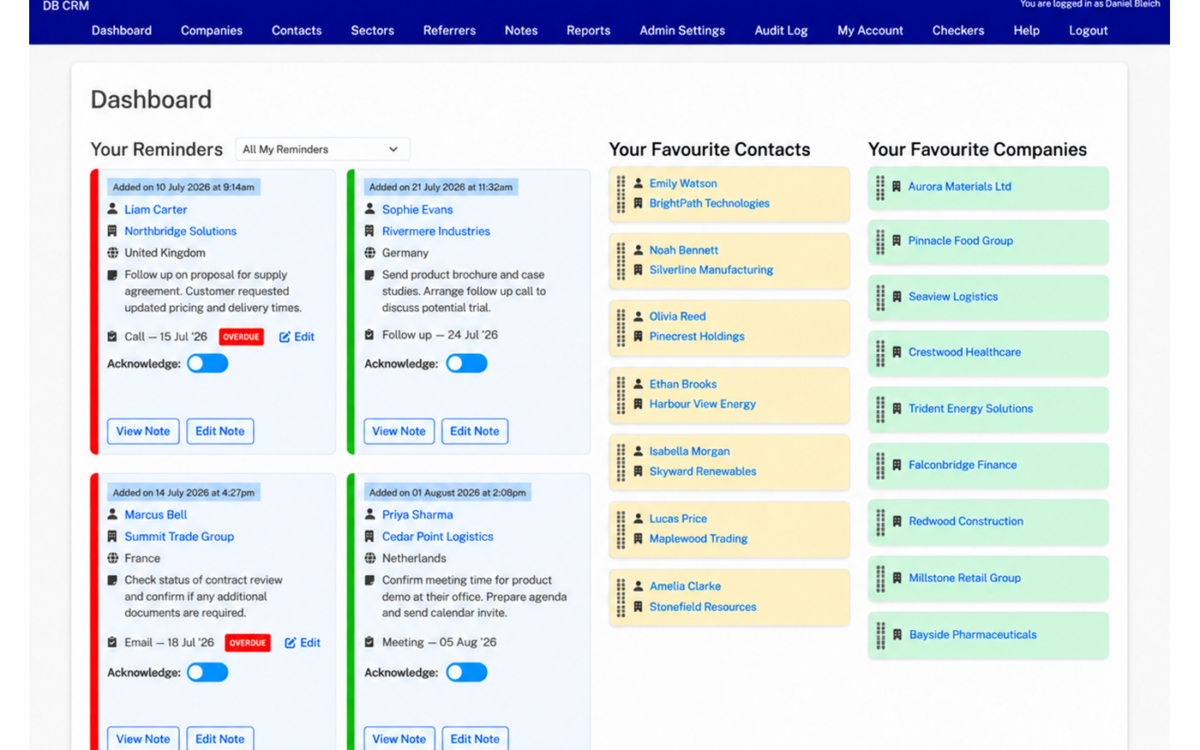Click OVERDUE badge on Liam Carter reminder
This screenshot has width=1200, height=750.
click(241, 337)
